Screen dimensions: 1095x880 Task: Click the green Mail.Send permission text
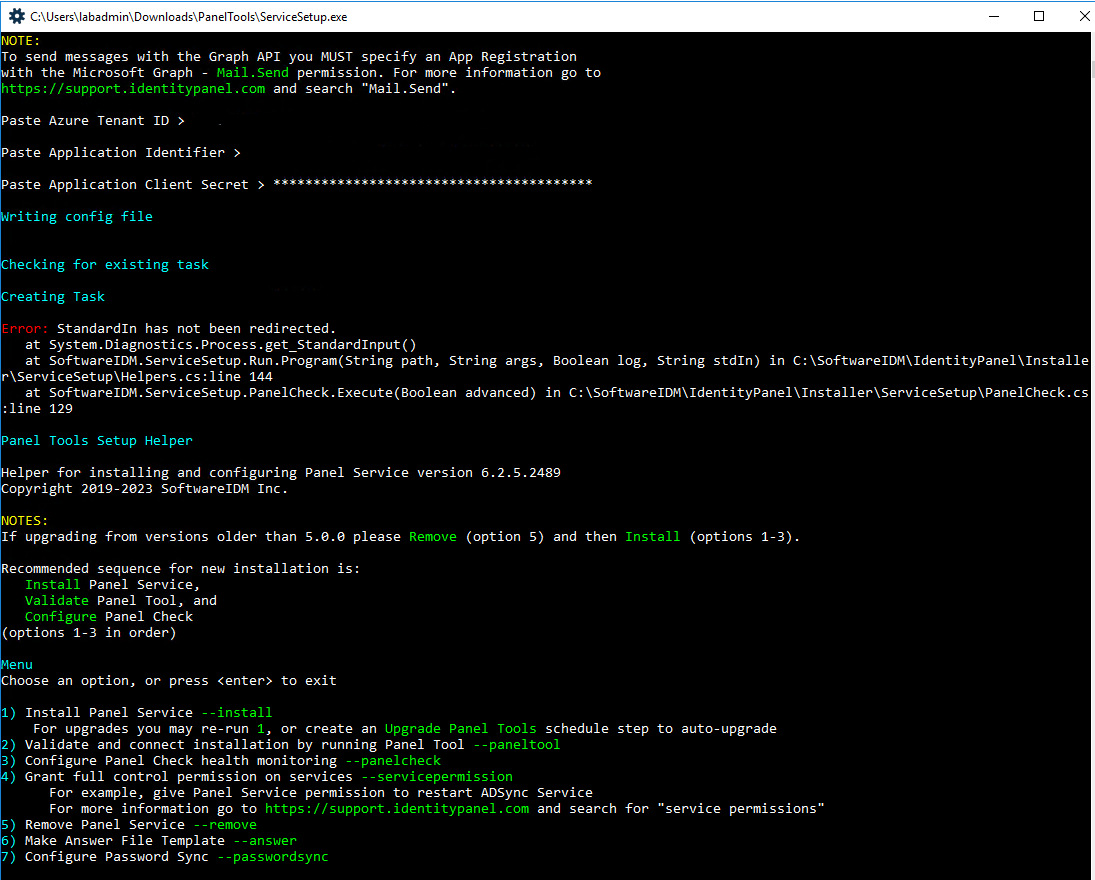pos(252,73)
